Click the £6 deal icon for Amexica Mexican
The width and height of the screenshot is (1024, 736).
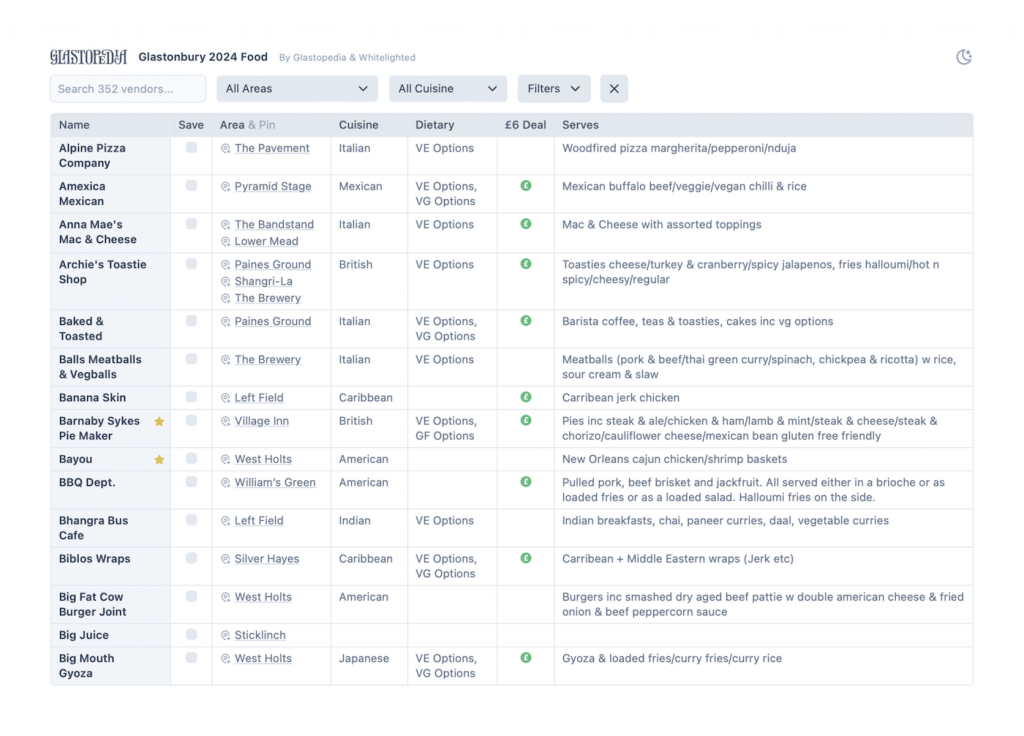(x=526, y=186)
